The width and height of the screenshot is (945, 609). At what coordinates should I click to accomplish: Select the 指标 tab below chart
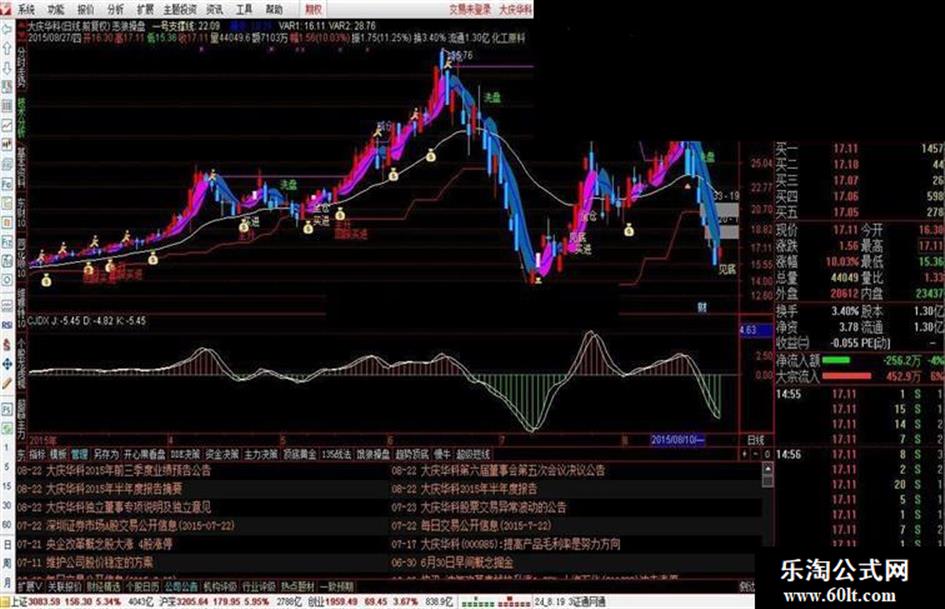click(37, 454)
